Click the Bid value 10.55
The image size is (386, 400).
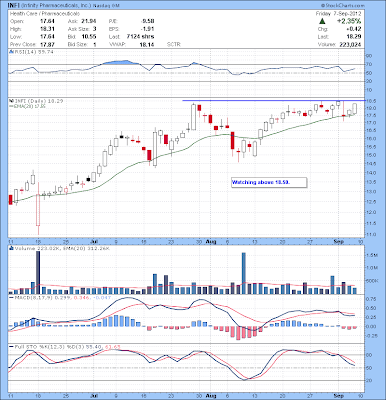tap(89, 36)
